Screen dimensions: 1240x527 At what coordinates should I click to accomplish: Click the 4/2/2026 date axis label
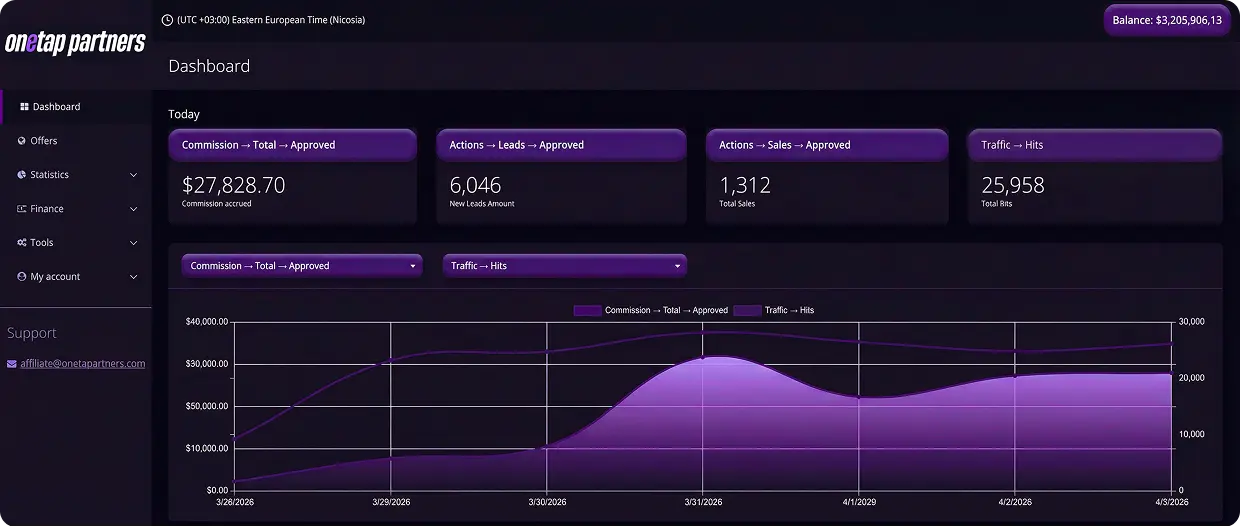pyautogui.click(x=1014, y=502)
